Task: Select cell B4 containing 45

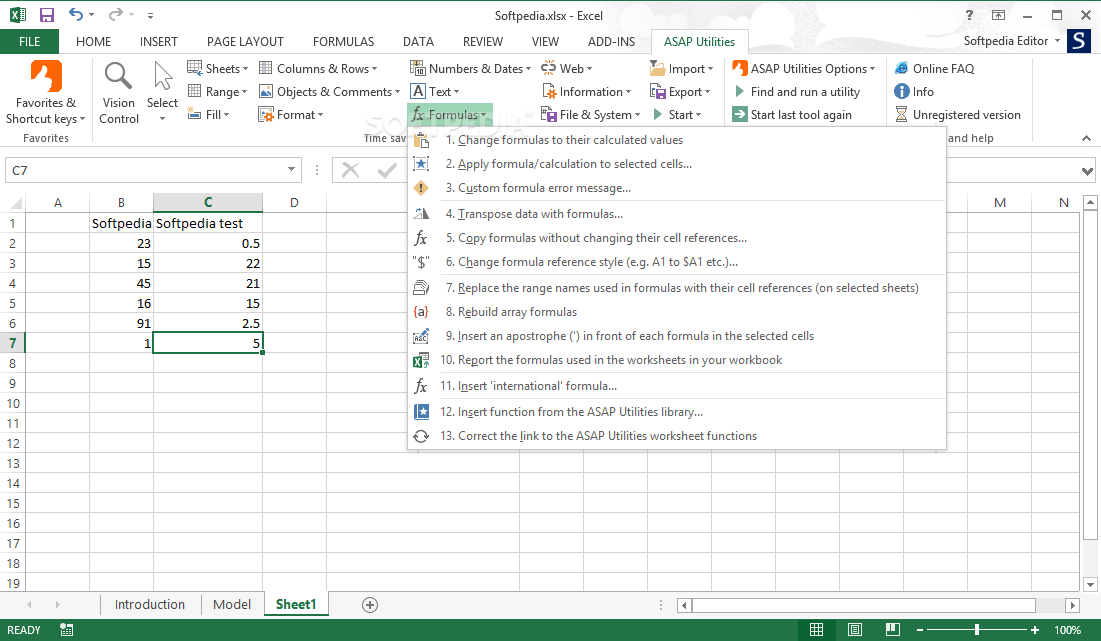Action: pyautogui.click(x=121, y=283)
